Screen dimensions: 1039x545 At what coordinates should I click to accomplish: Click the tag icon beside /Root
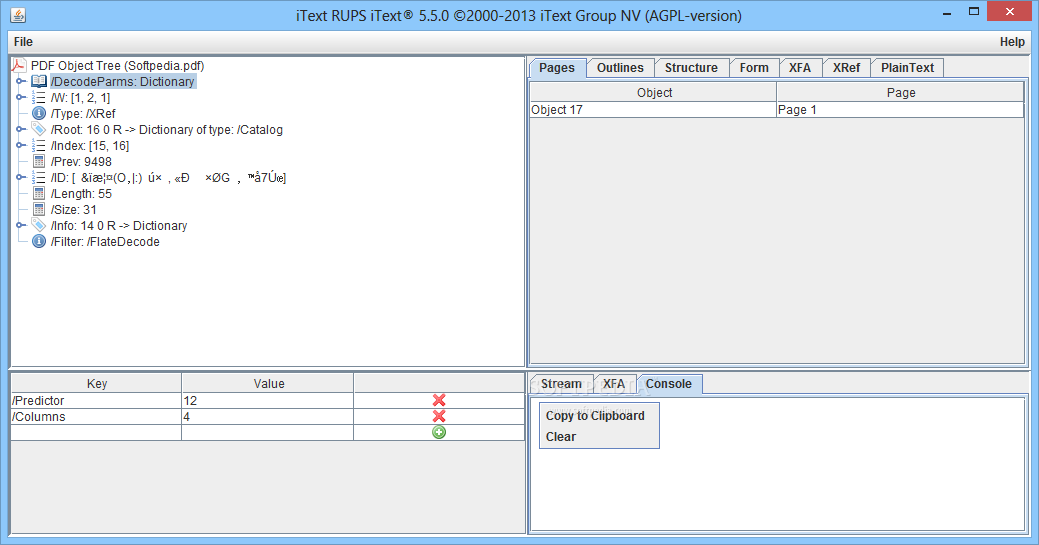tap(39, 129)
